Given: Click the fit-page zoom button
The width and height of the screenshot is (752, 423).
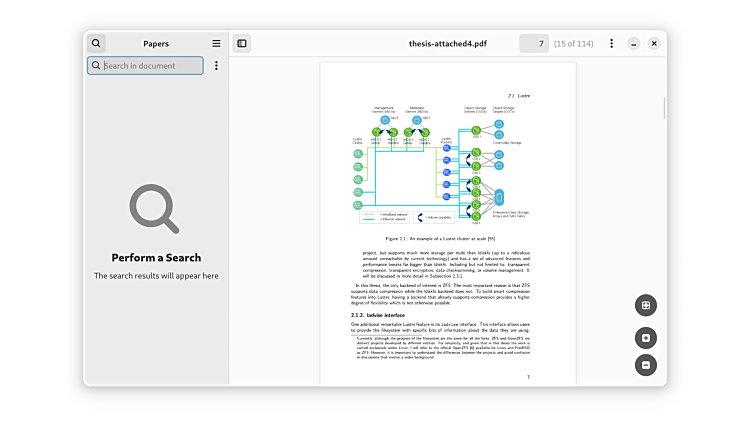Looking at the screenshot, I should coord(646,305).
